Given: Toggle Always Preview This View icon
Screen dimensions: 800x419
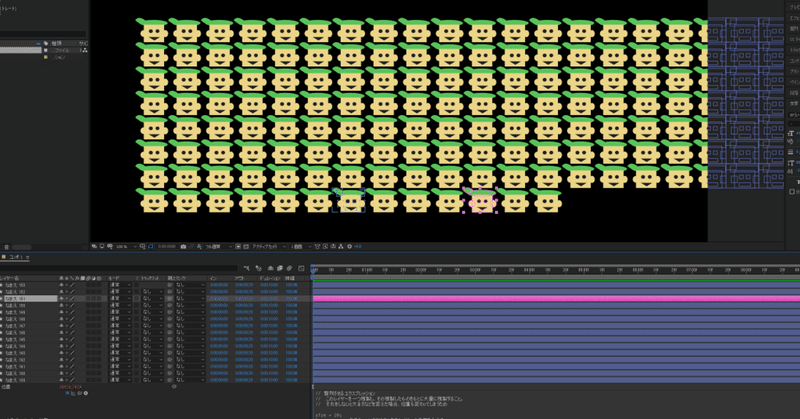Looking at the screenshot, I should point(94,247).
